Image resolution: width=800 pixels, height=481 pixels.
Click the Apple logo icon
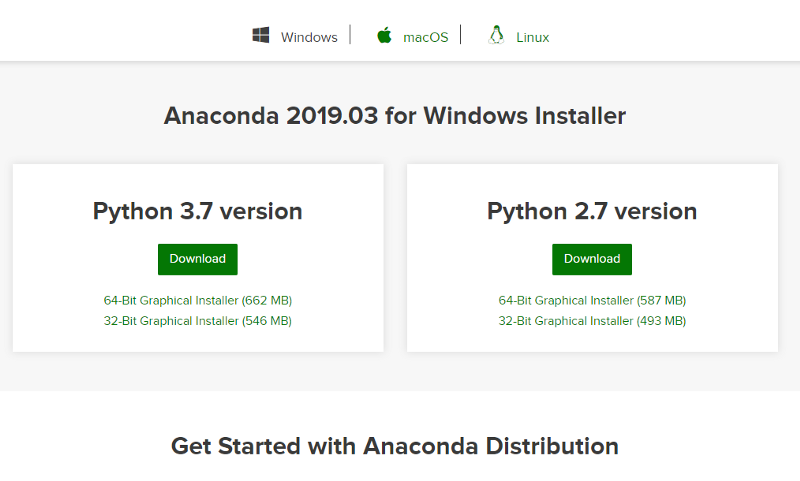(x=384, y=36)
